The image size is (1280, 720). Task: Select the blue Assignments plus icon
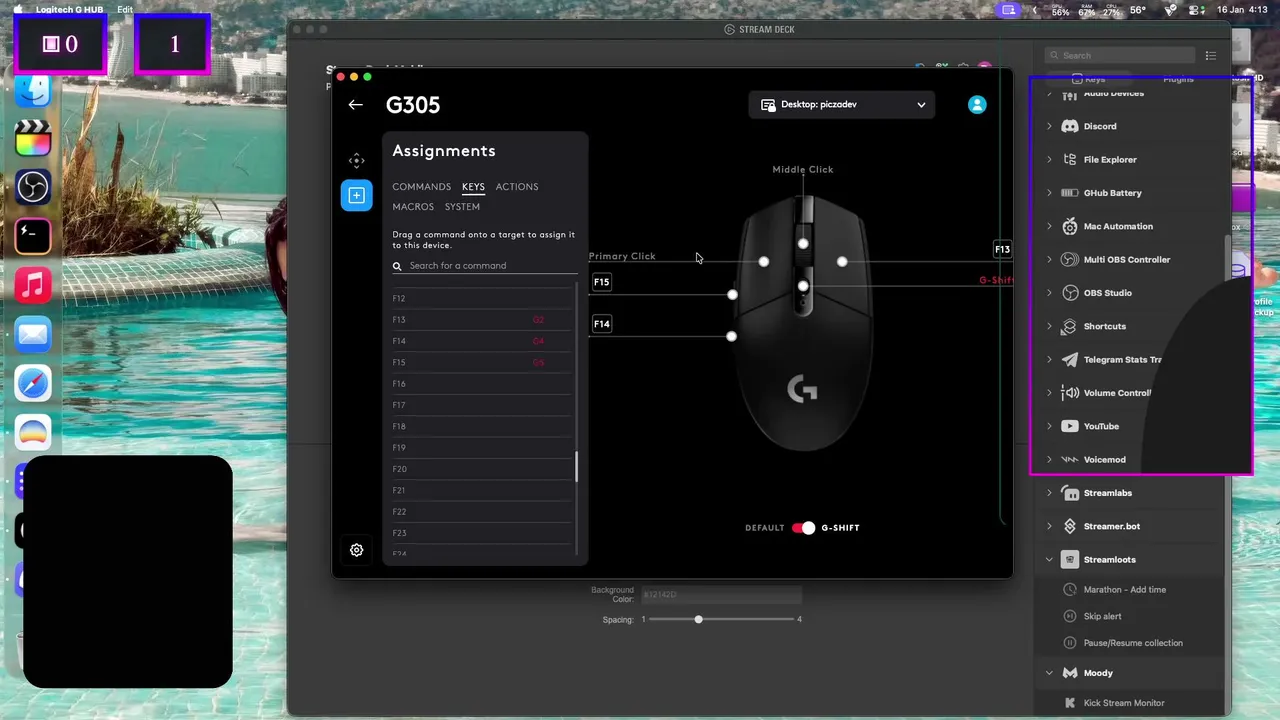(x=356, y=195)
